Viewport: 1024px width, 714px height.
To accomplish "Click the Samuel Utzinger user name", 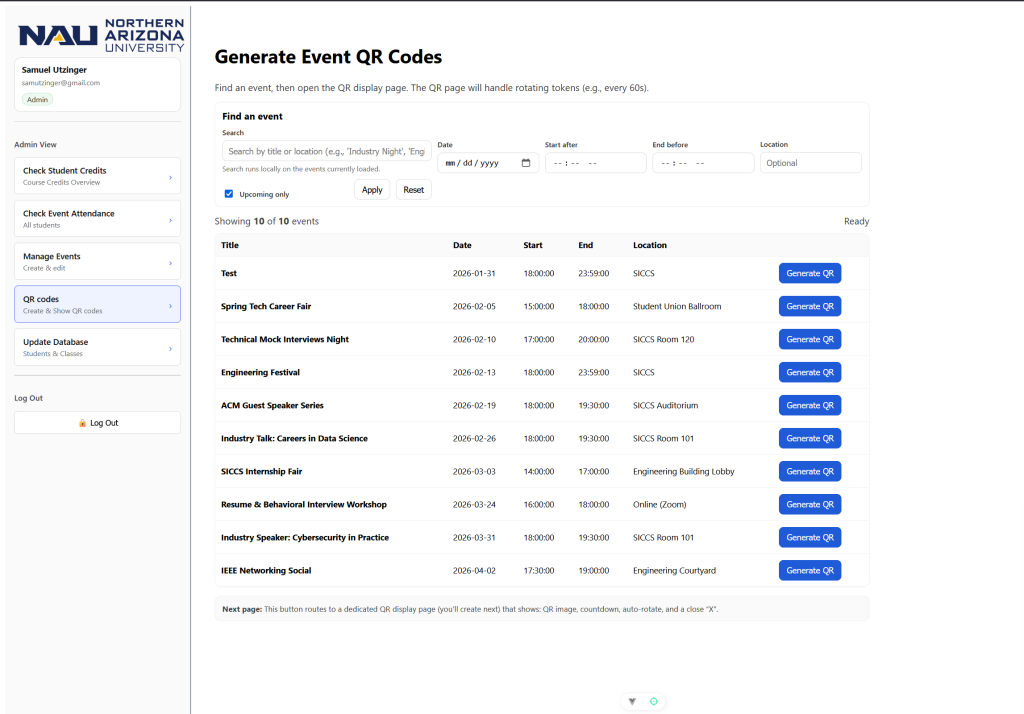I will pyautogui.click(x=54, y=70).
